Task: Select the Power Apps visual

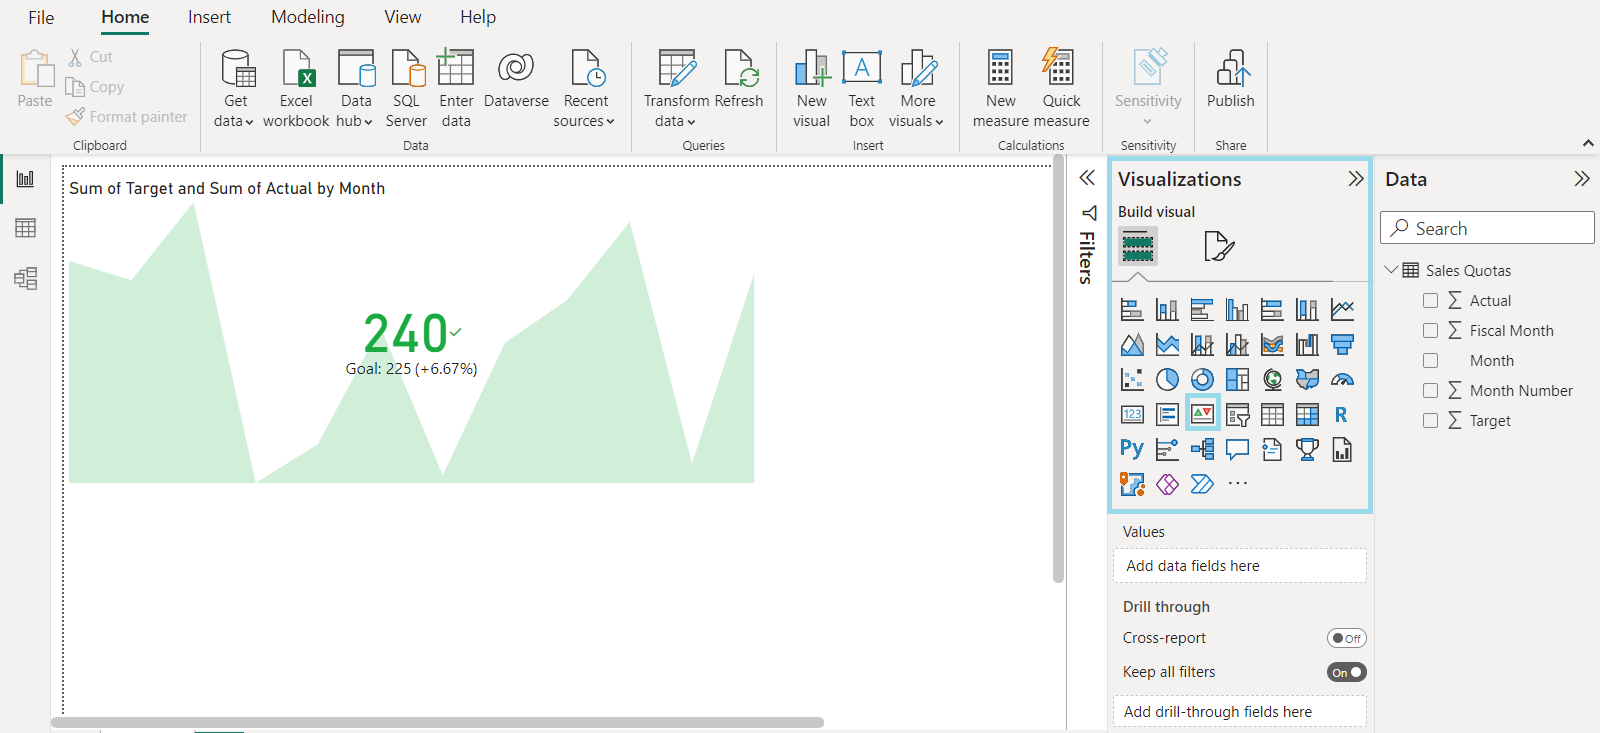Action: tap(1167, 484)
